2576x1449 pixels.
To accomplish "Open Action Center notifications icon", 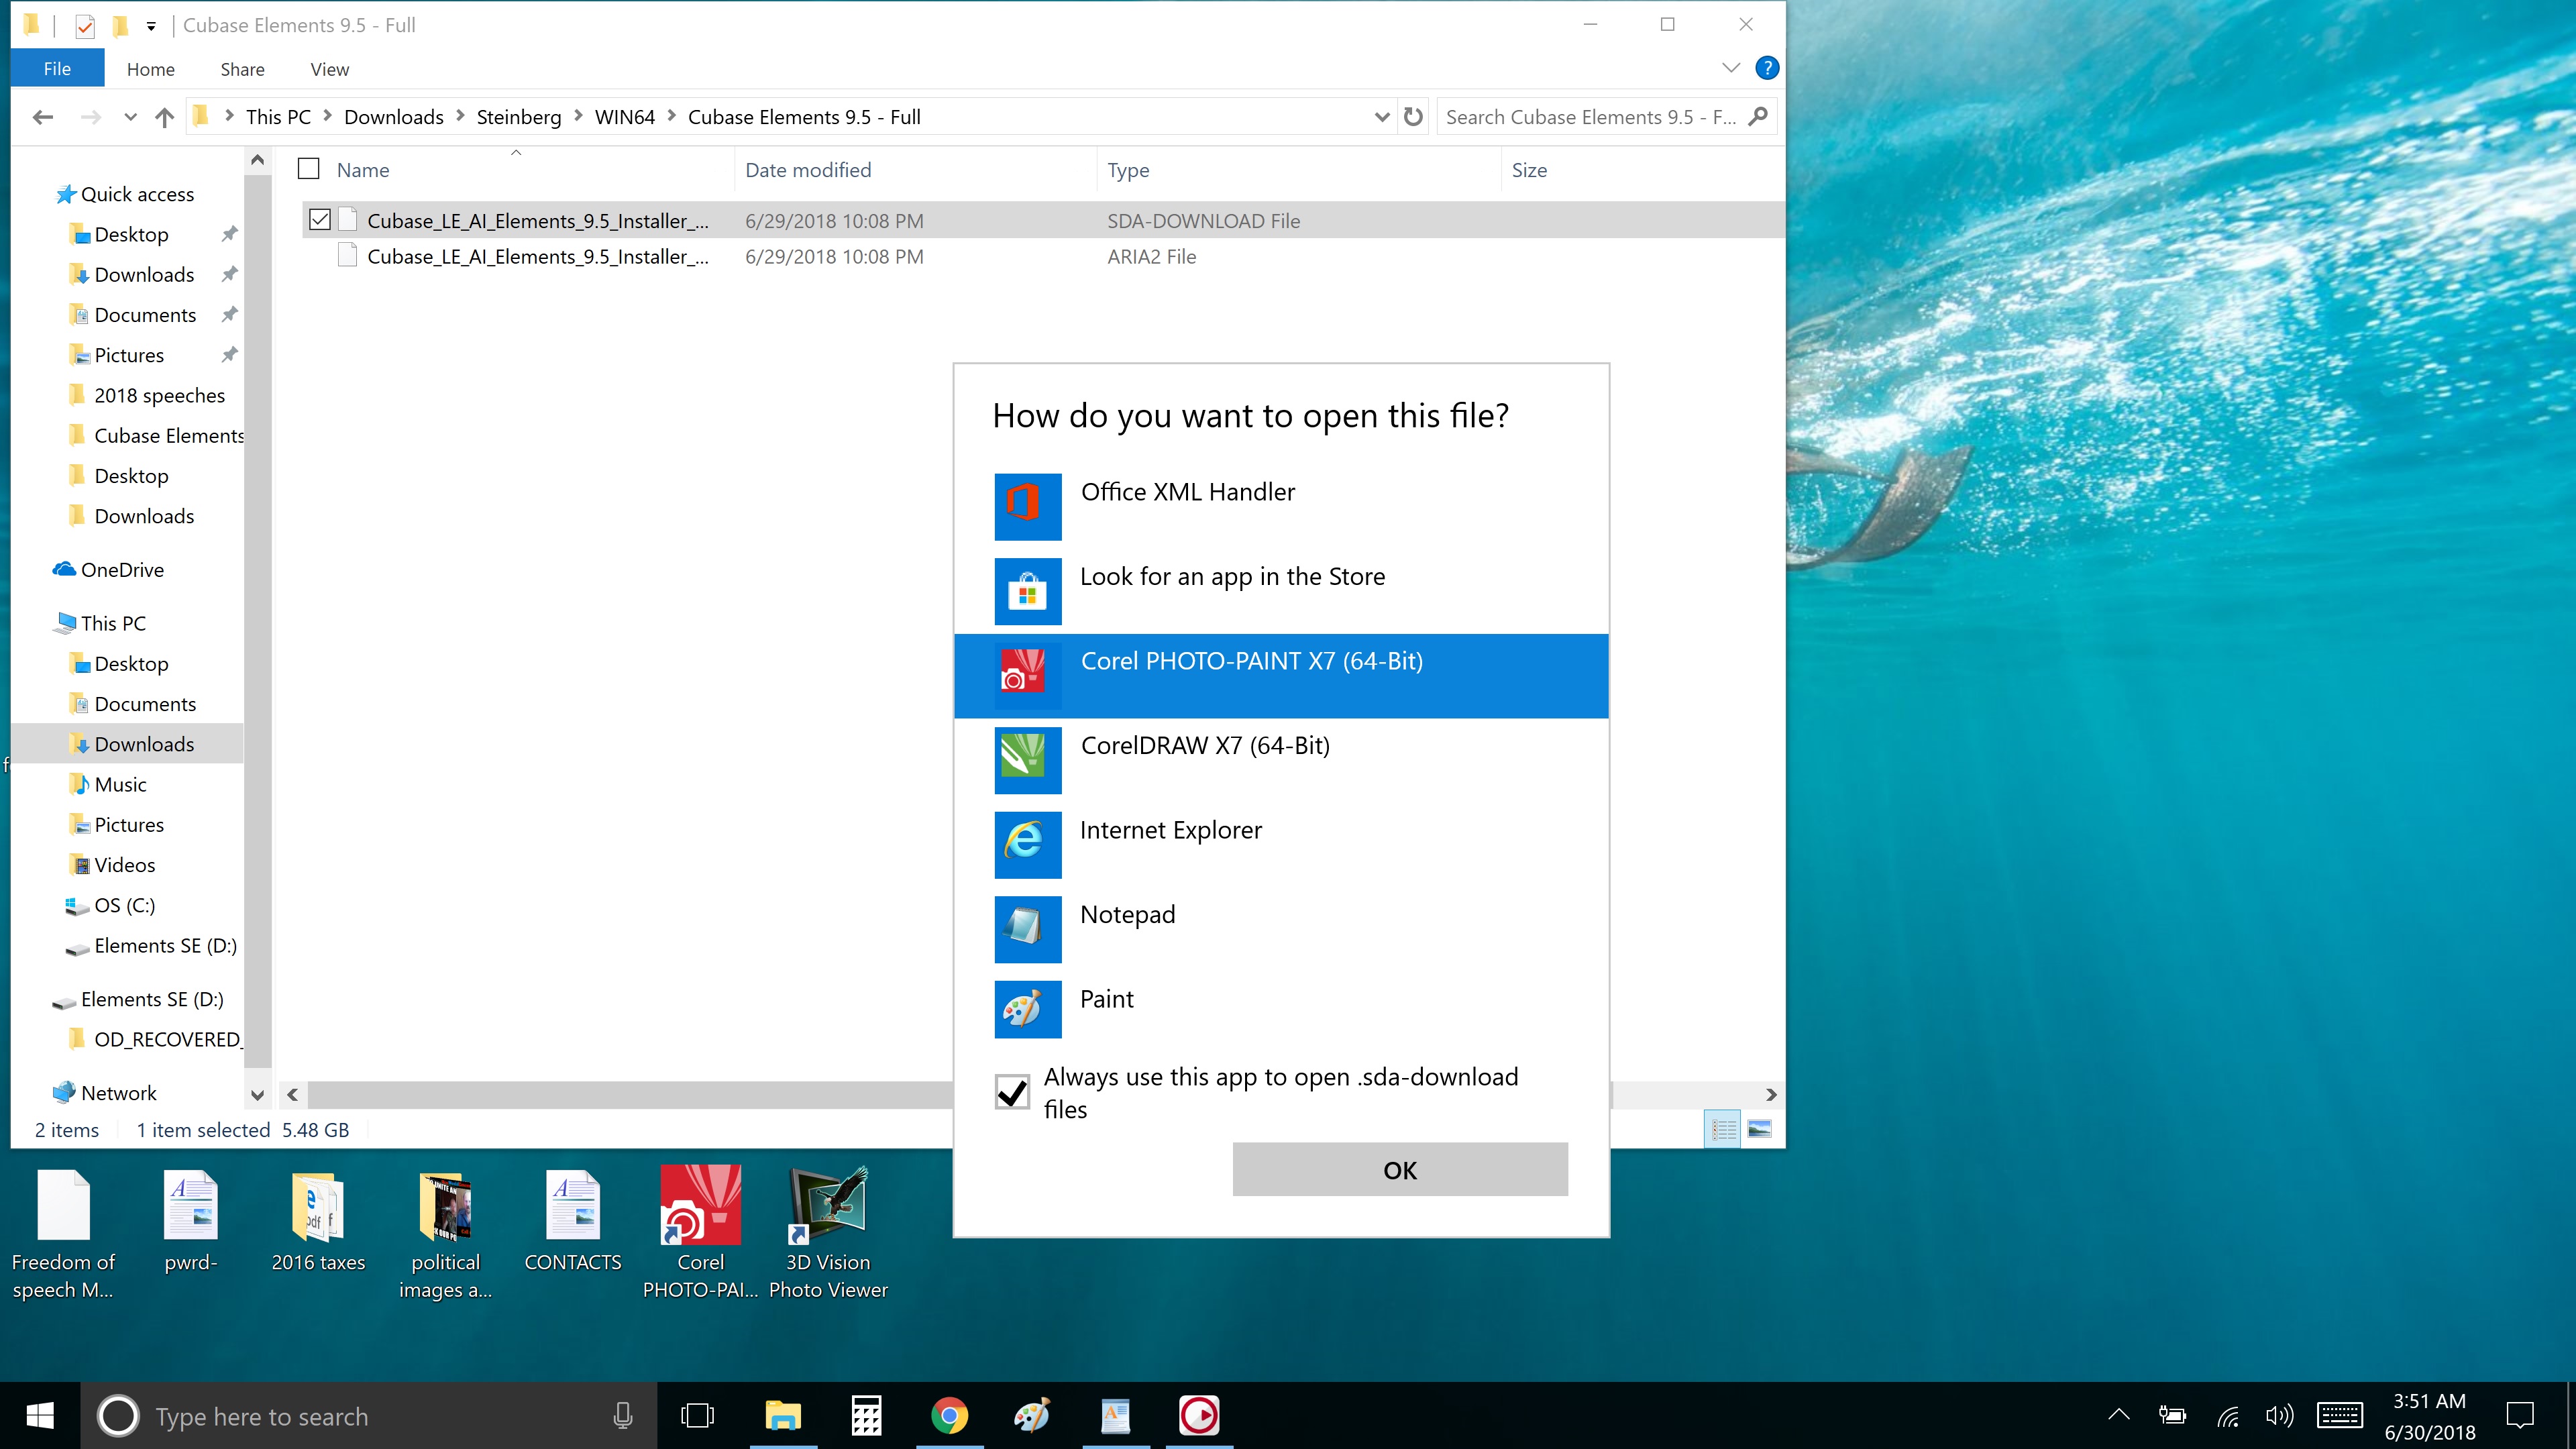I will 2520,1416.
